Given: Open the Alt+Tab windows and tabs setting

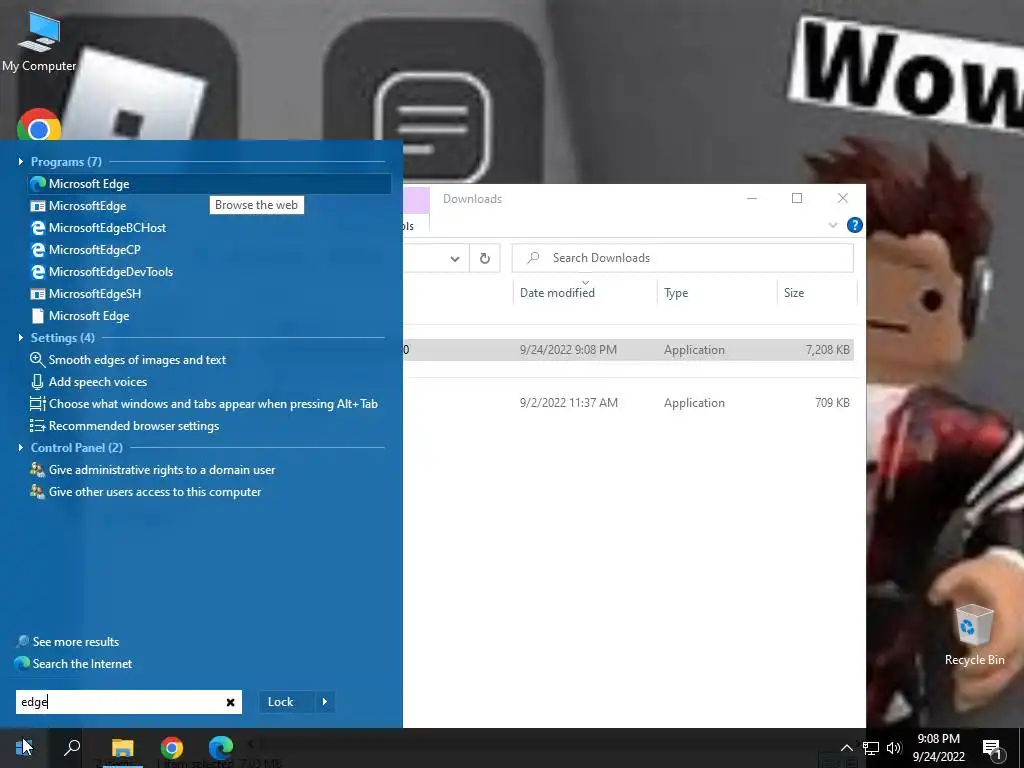Looking at the screenshot, I should pyautogui.click(x=204, y=404).
